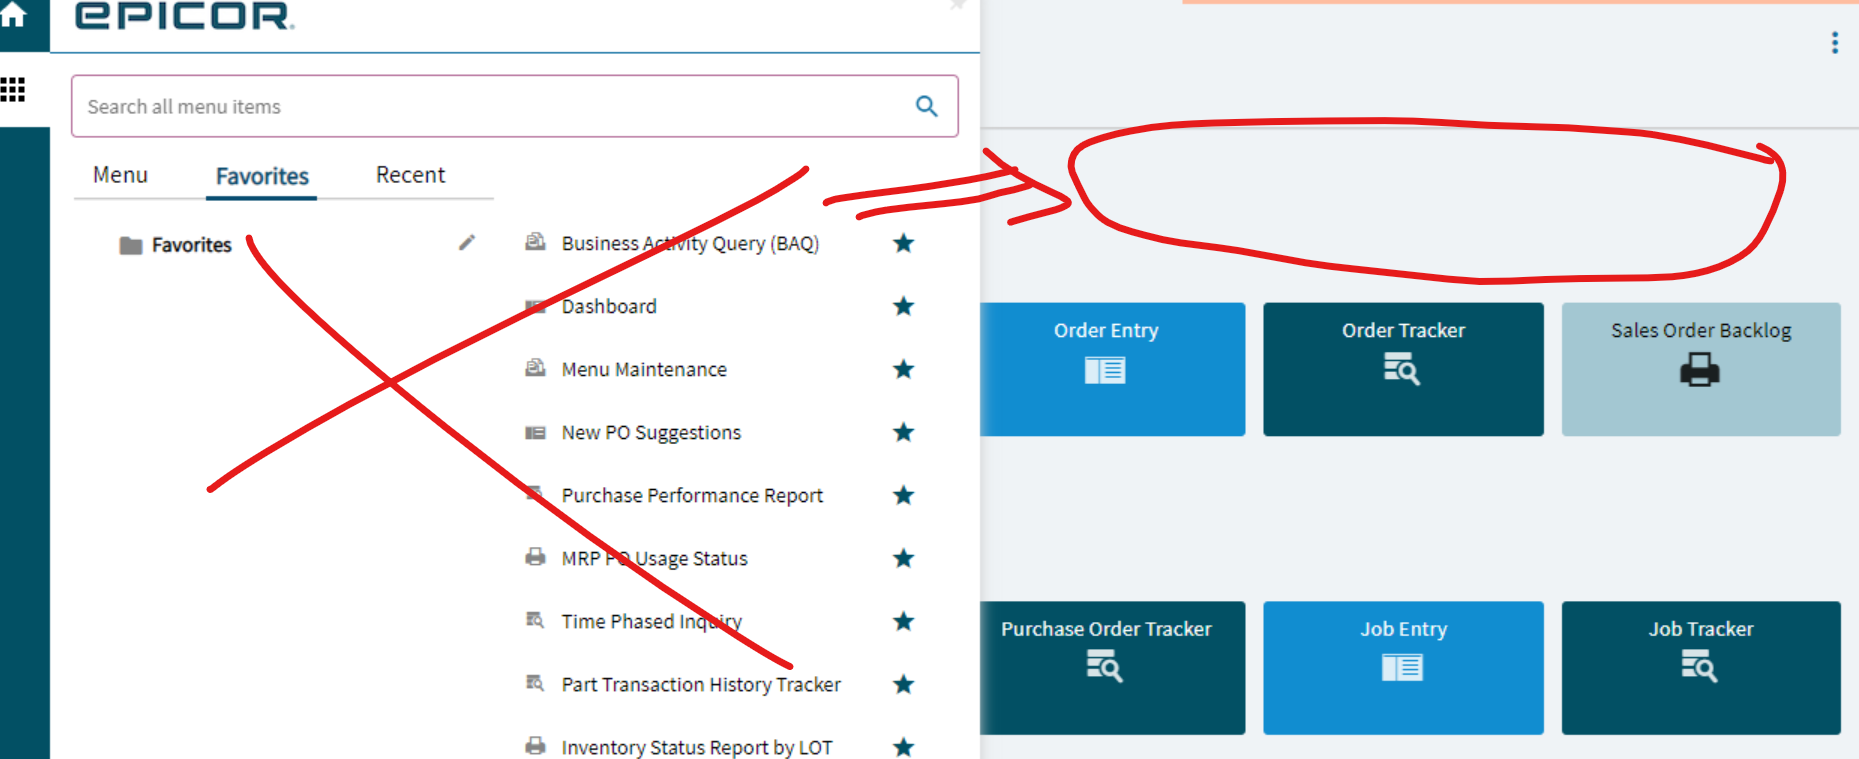Click the MRP PO Usage Status printer icon
The height and width of the screenshot is (759, 1859).
tap(536, 557)
